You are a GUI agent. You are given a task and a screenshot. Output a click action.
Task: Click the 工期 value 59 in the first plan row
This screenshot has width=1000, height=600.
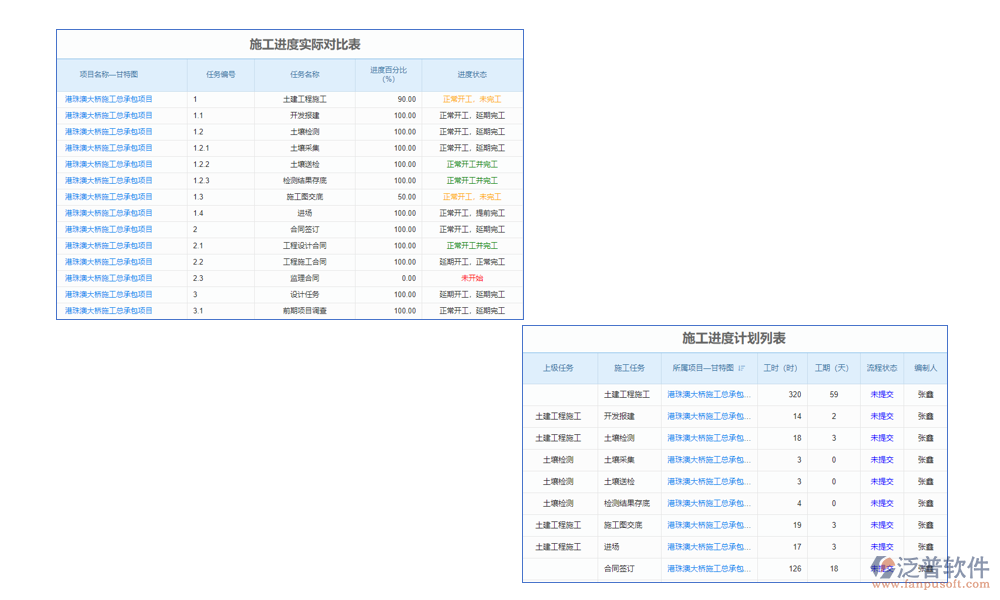pyautogui.click(x=833, y=394)
